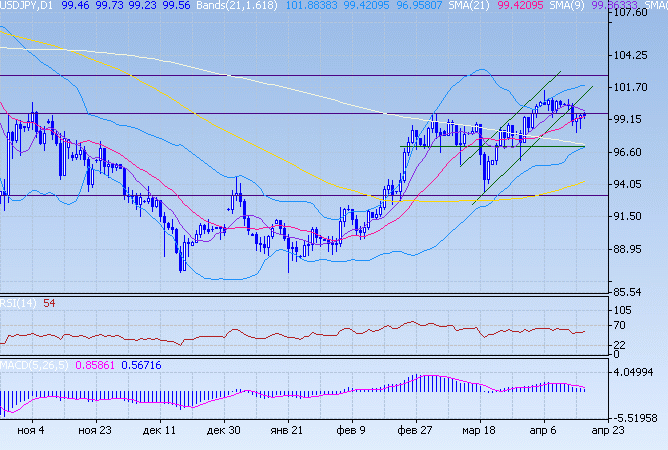668x450 pixels.
Task: Click the -5.51958 MACD scale value
Action: coord(638,415)
